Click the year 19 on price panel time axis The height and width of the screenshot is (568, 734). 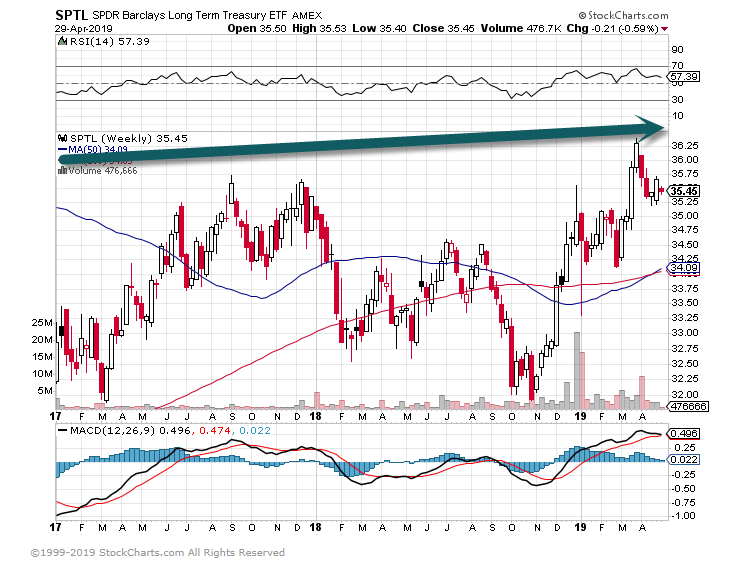(580, 416)
